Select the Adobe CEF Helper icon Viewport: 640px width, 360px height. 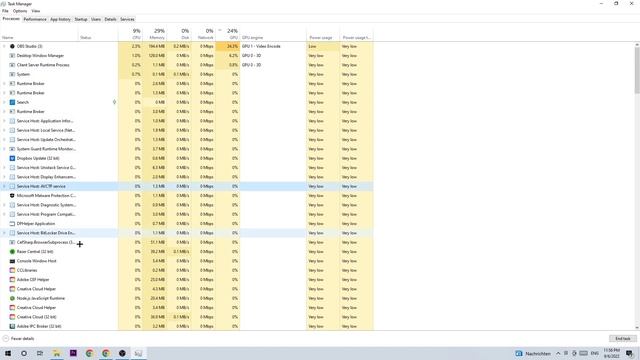point(12,280)
